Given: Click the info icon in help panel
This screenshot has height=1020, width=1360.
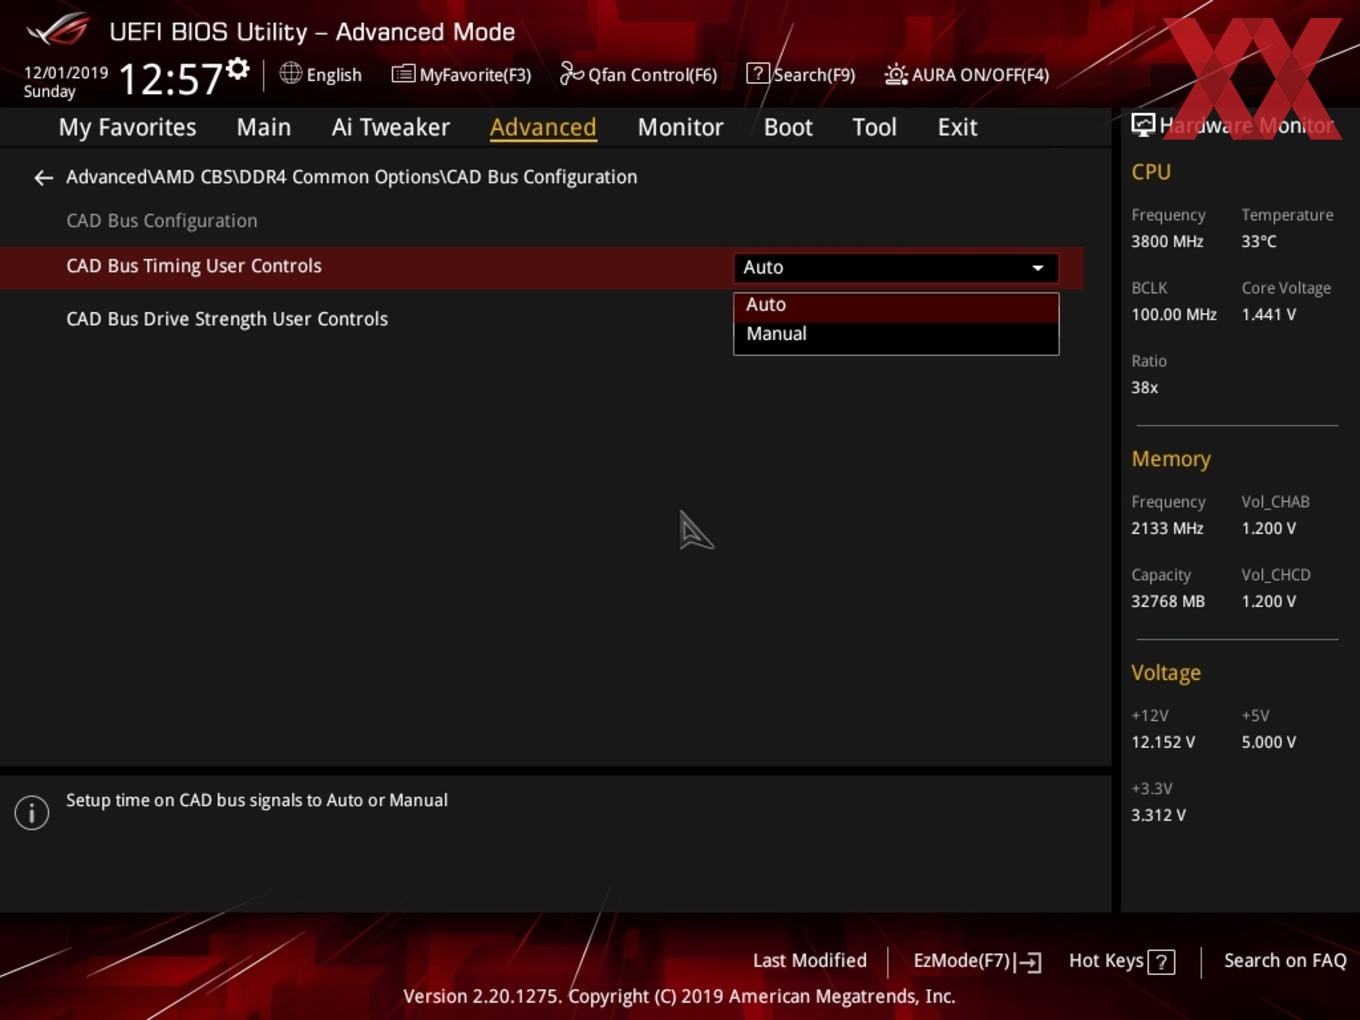Looking at the screenshot, I should click(32, 813).
